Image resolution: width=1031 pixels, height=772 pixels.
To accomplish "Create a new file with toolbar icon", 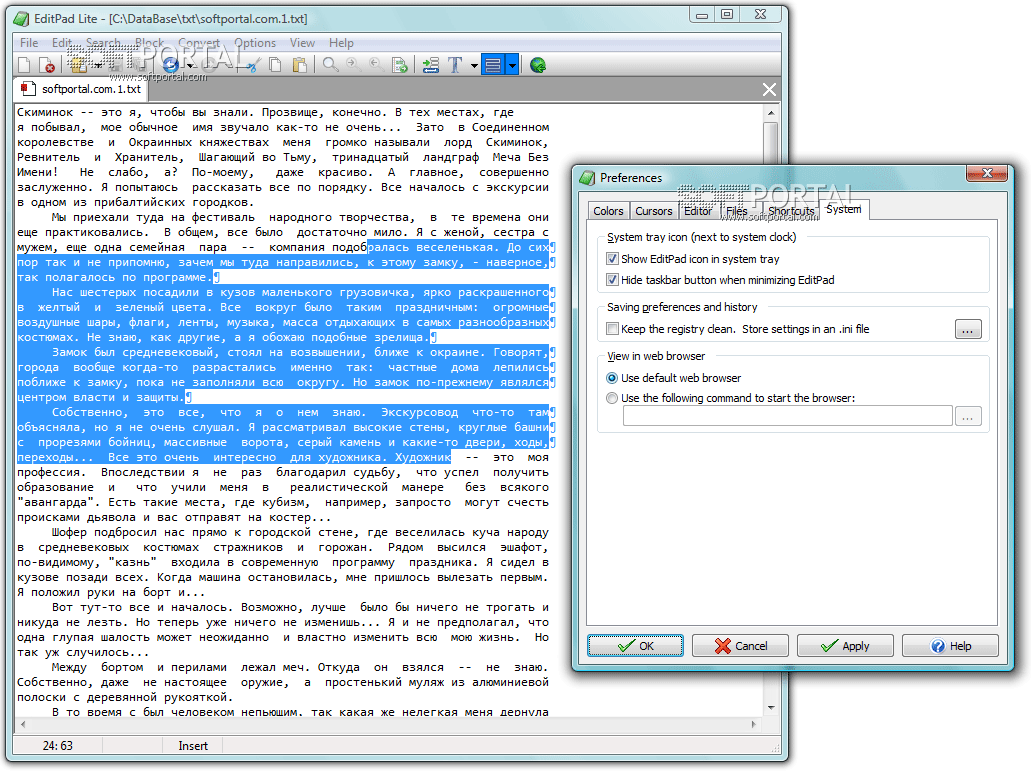I will coord(24,64).
